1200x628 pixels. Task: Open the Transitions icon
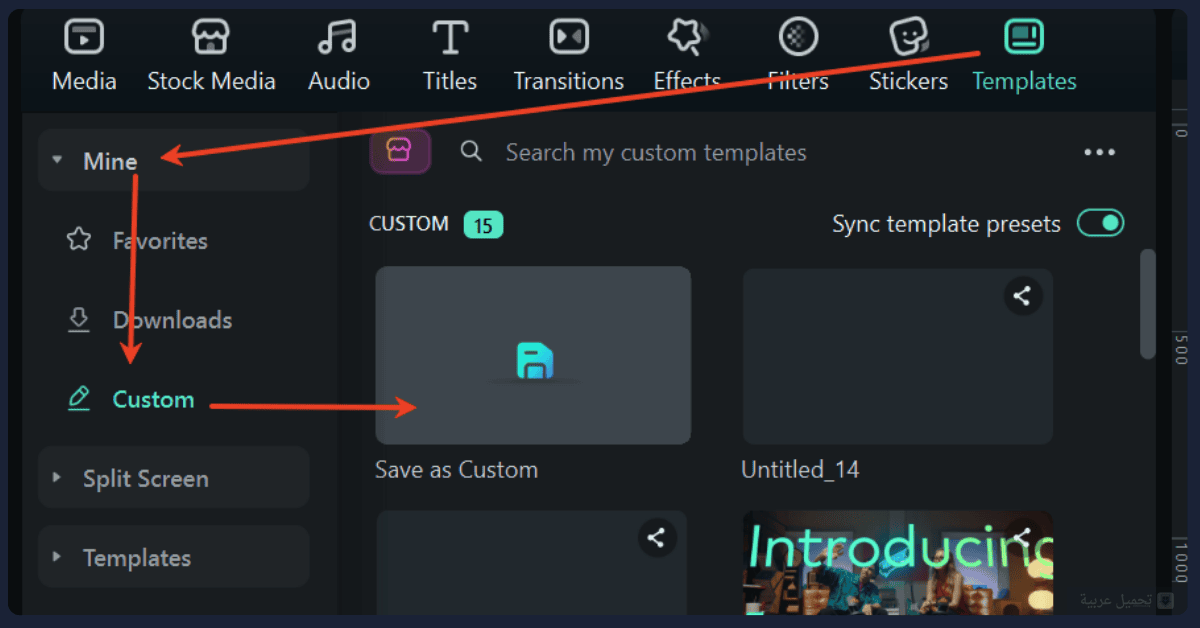[x=568, y=38]
